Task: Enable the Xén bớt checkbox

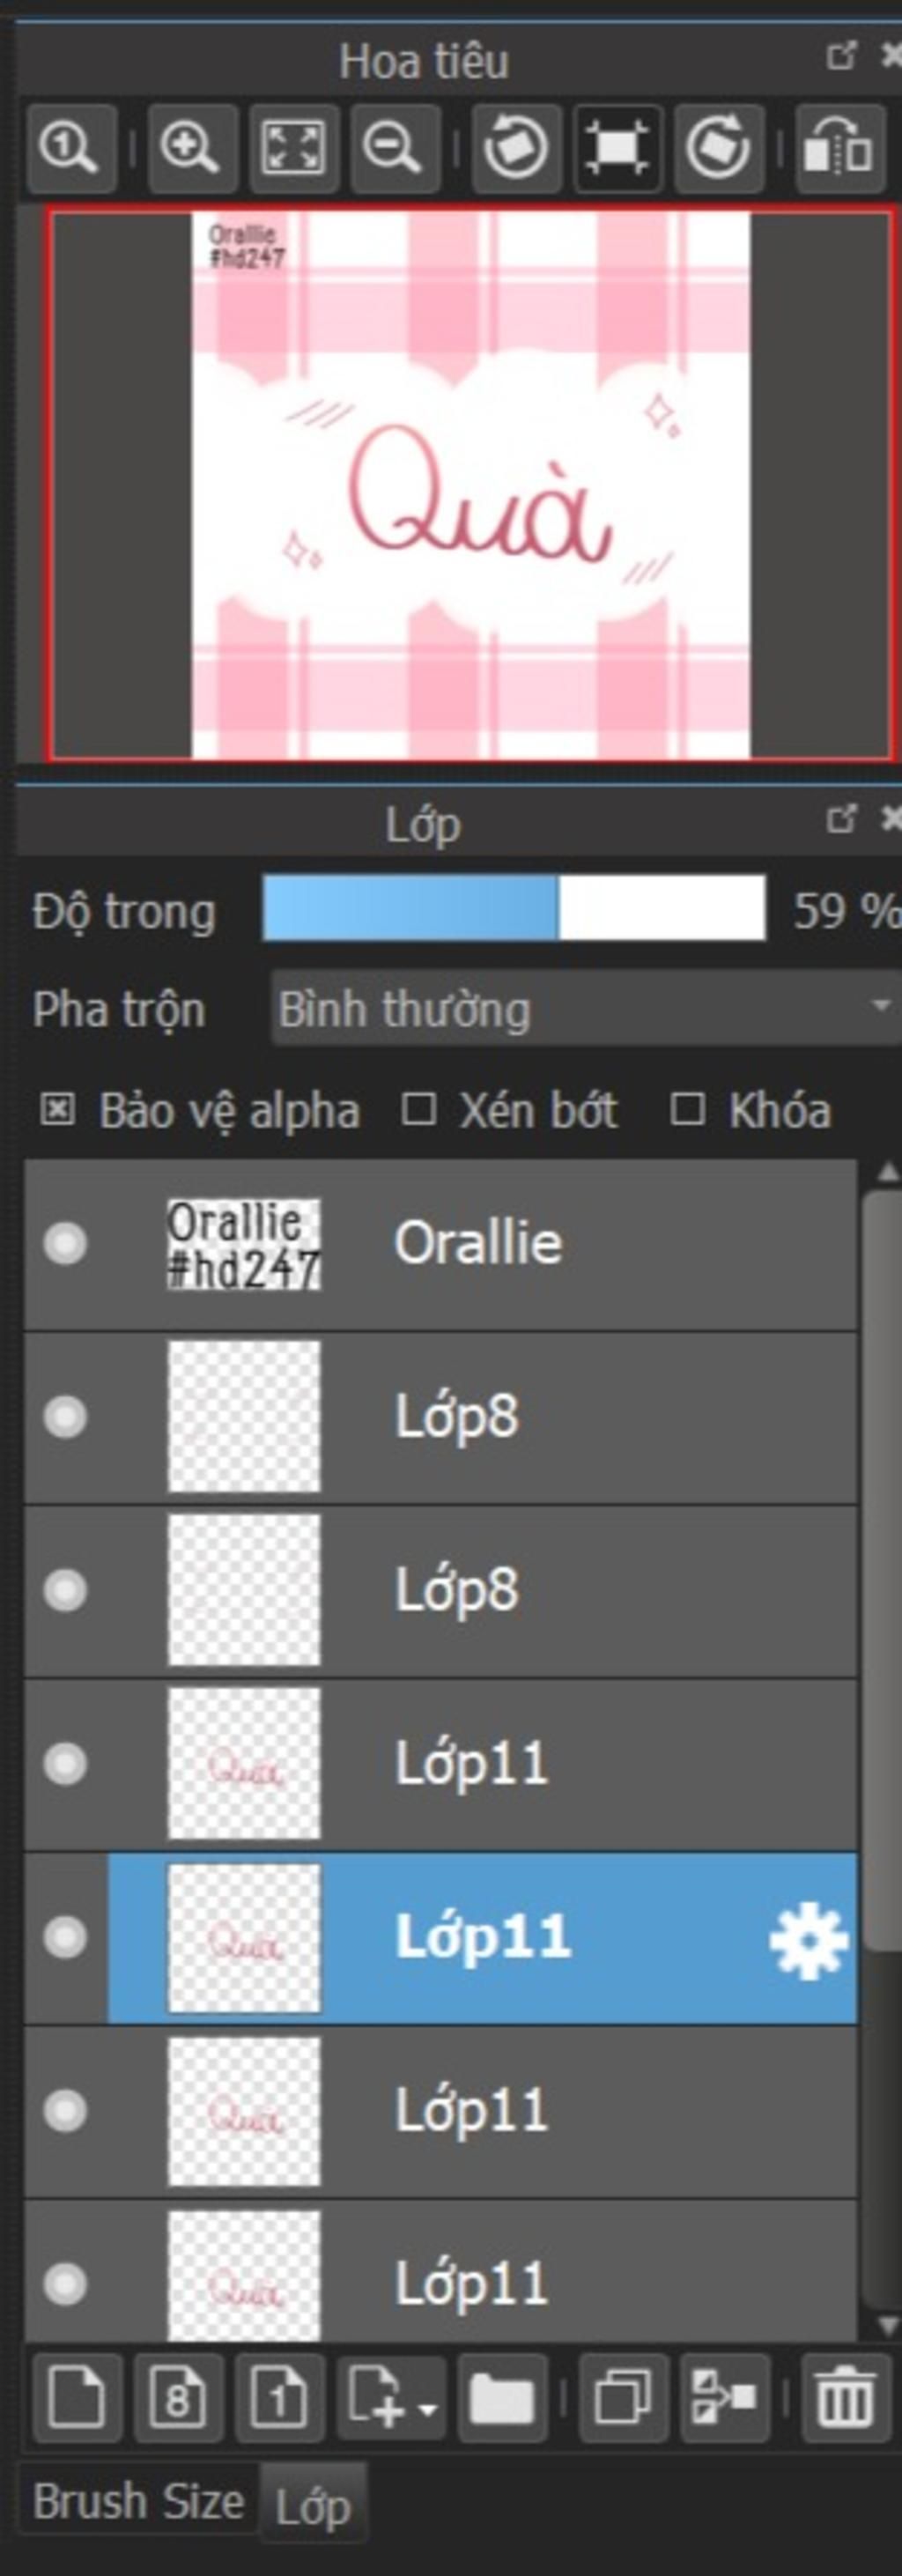Action: pos(418,1110)
